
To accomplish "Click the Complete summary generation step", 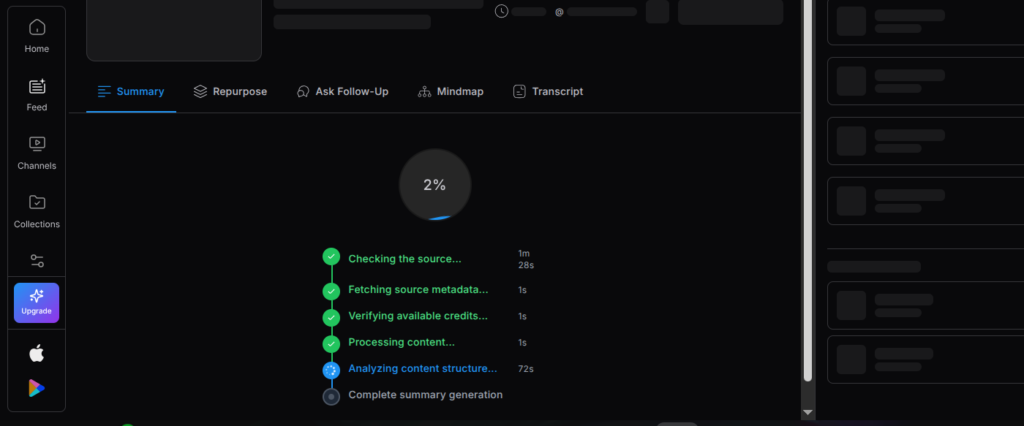I will pos(425,395).
